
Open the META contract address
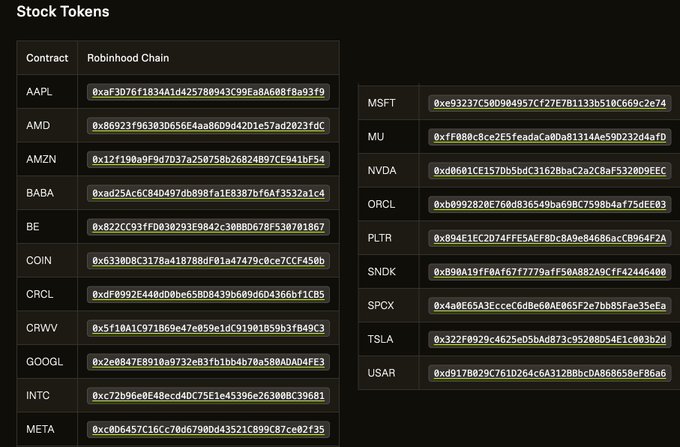(x=208, y=430)
